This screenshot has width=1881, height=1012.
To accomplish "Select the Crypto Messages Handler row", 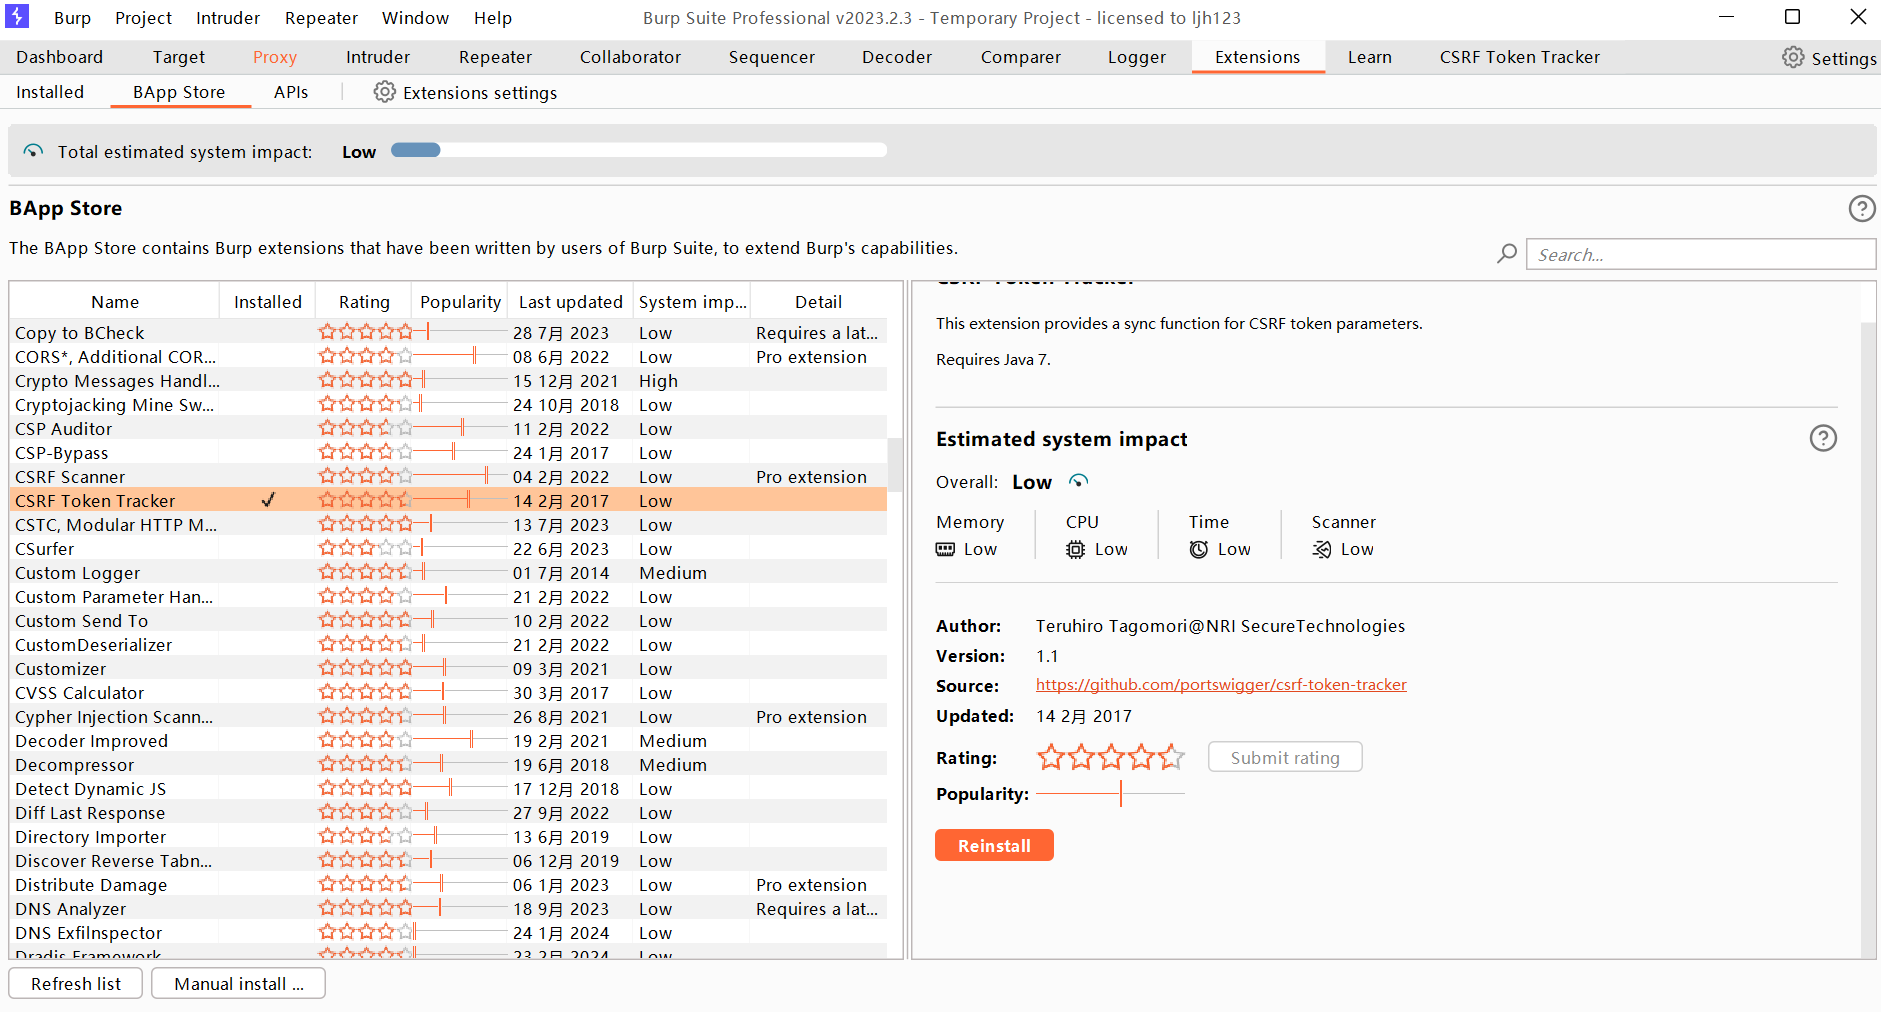I will coord(448,380).
